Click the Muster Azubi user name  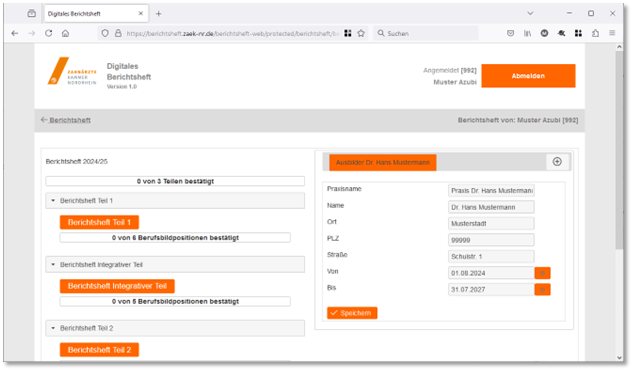pos(455,82)
